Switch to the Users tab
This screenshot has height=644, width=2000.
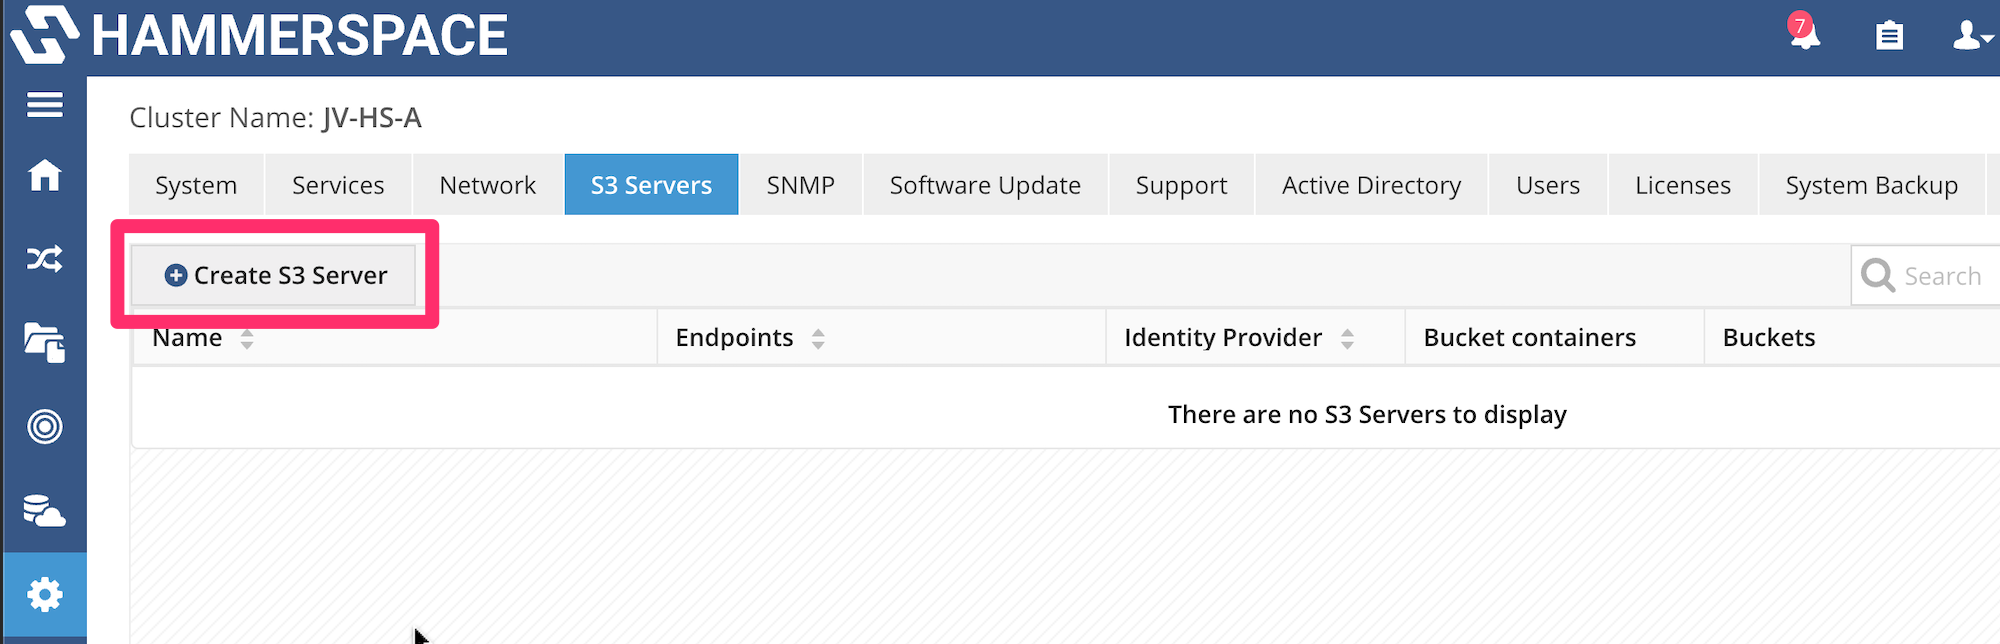[1548, 185]
